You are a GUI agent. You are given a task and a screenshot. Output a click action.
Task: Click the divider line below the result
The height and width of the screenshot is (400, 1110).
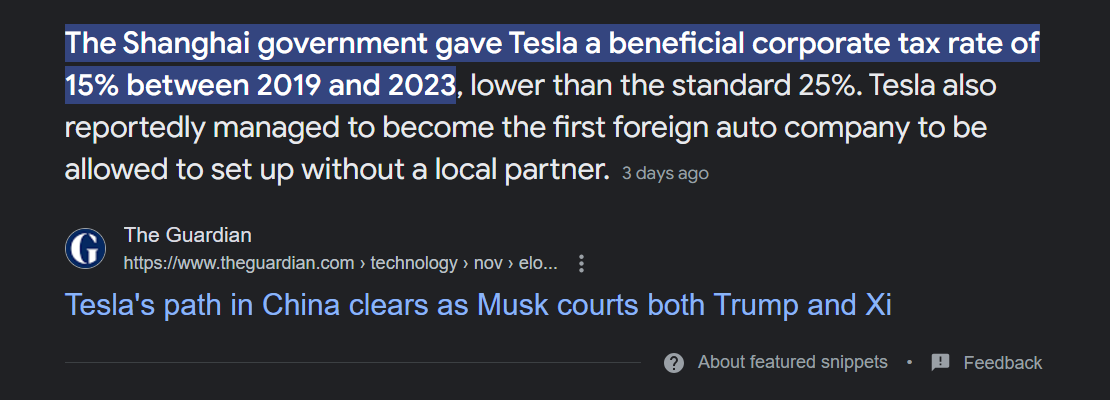click(x=353, y=362)
